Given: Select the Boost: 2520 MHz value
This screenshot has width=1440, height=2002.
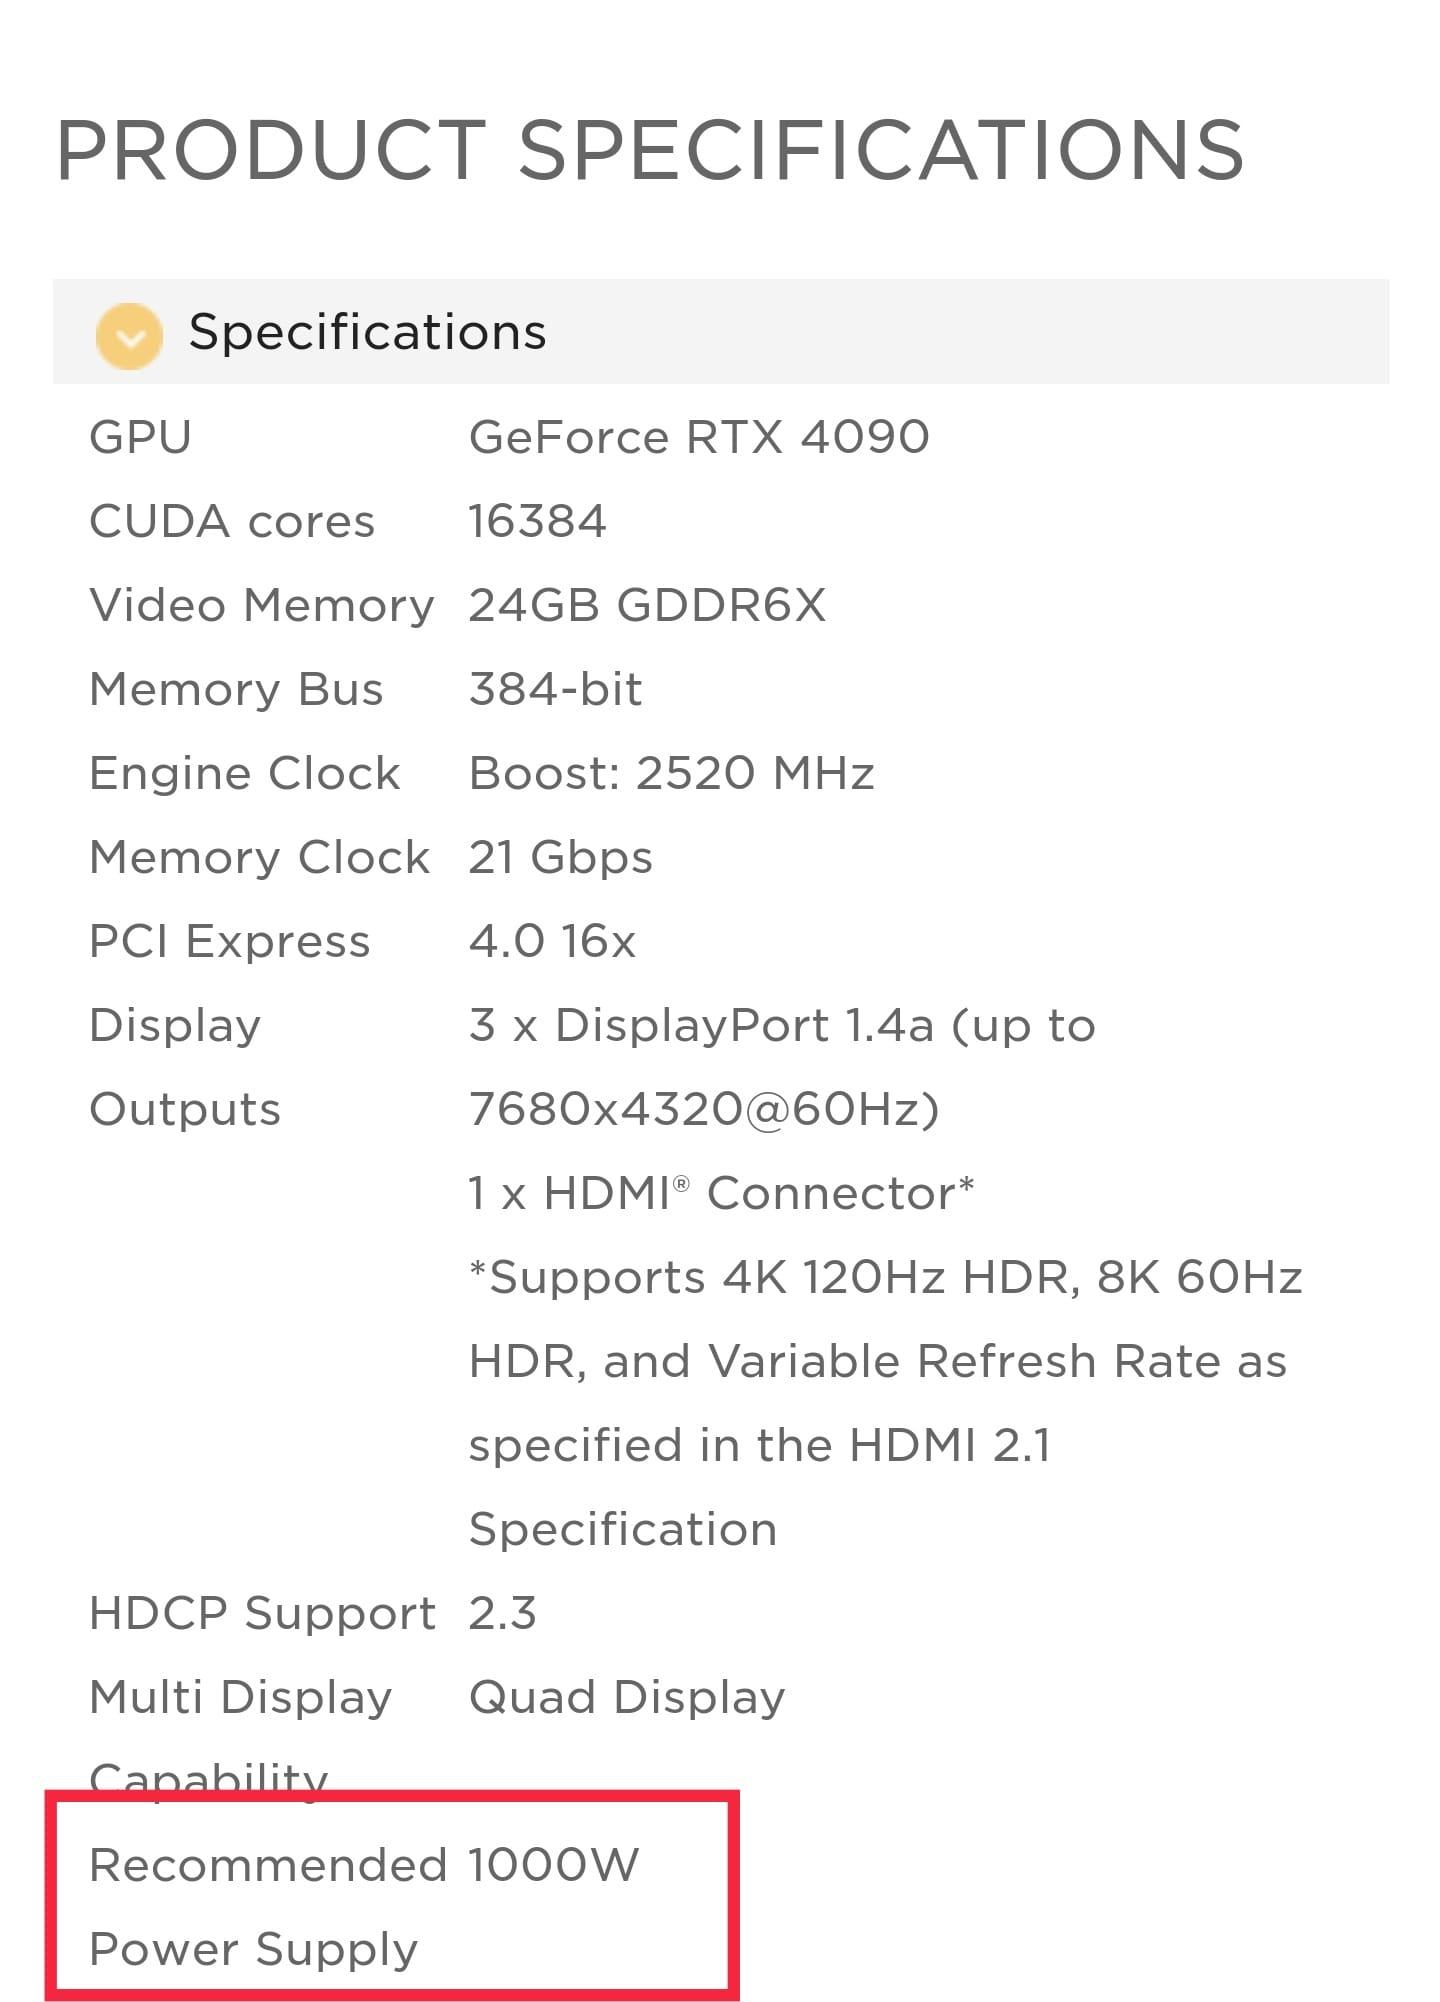Looking at the screenshot, I should pos(671,773).
